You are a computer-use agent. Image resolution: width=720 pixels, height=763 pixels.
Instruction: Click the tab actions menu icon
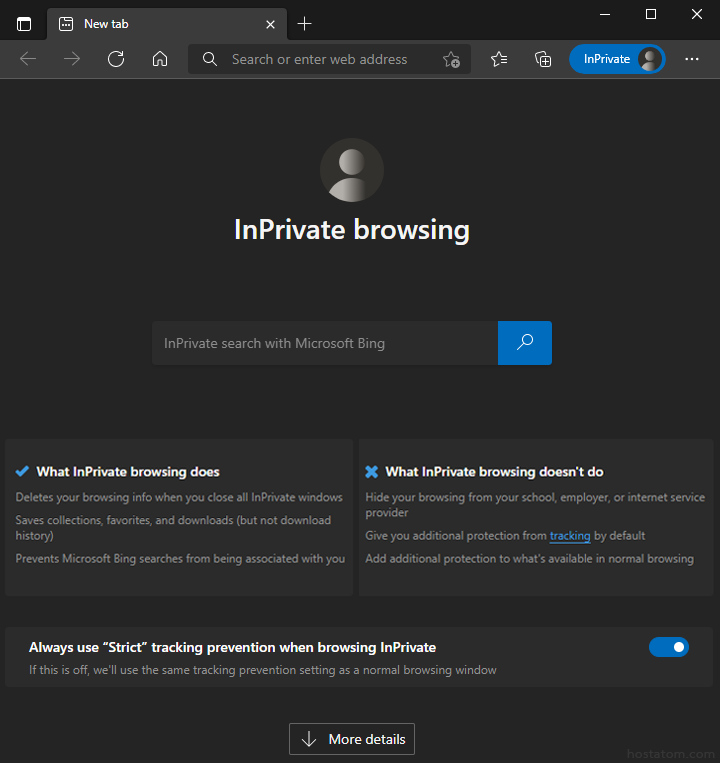tap(24, 24)
